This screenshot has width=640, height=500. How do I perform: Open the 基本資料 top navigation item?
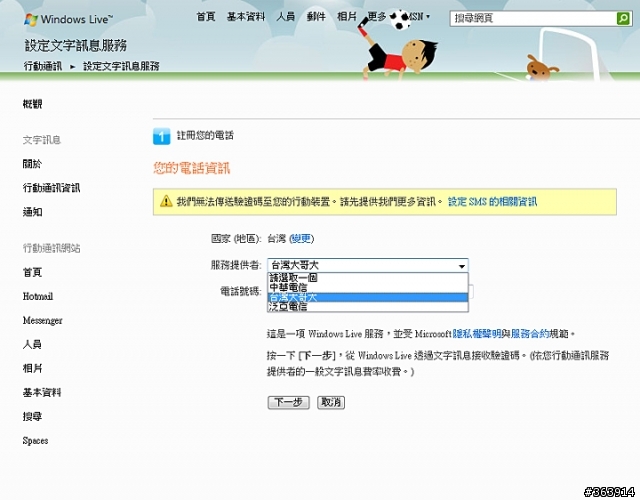coord(246,17)
